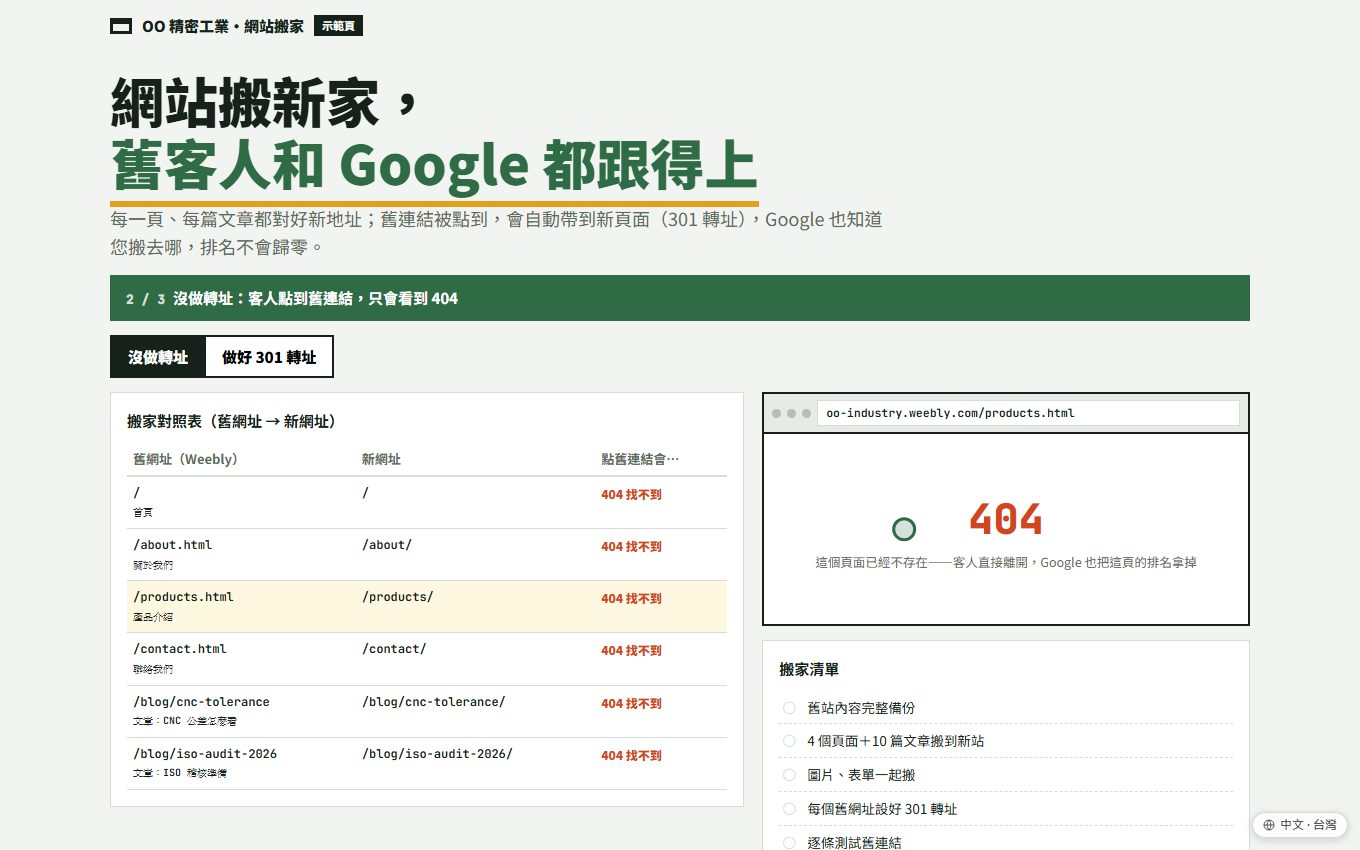Image resolution: width=1360 pixels, height=850 pixels.
Task: Check 圖片、表單一起搬 item
Action: point(789,775)
